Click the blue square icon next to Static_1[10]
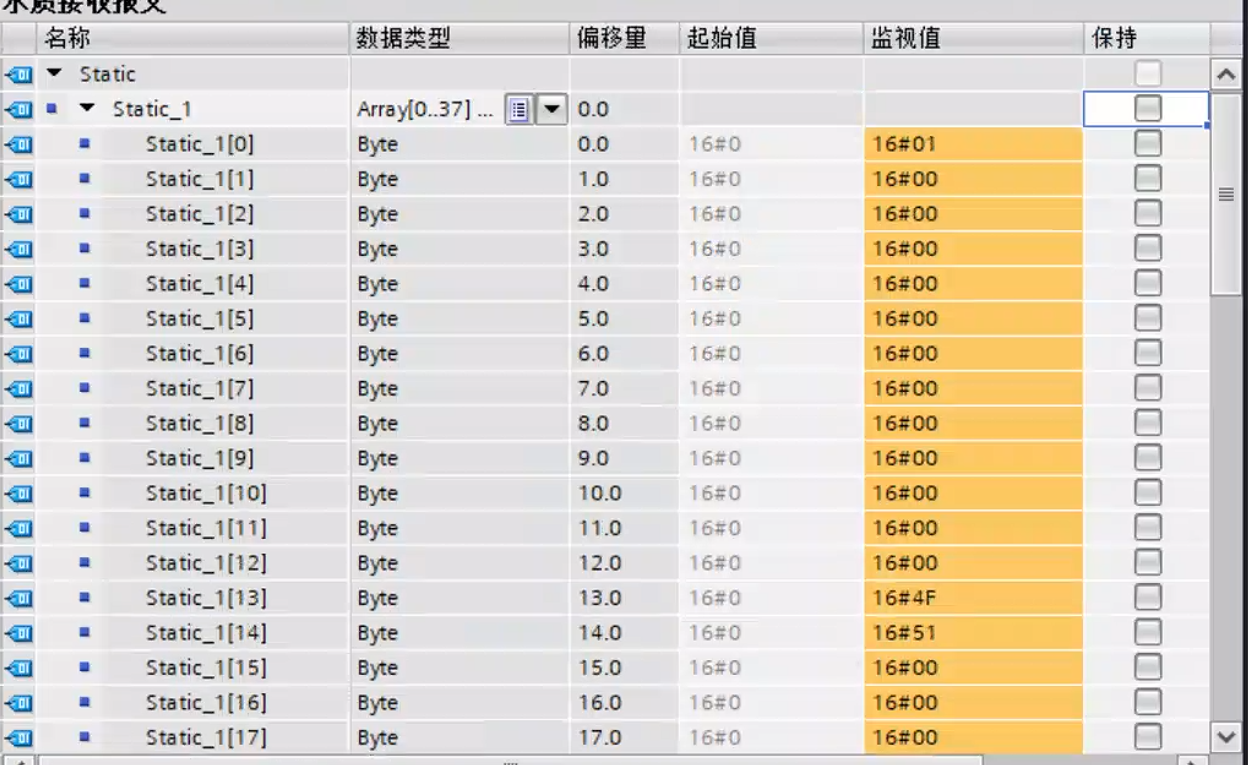This screenshot has height=765, width=1248. pyautogui.click(x=85, y=493)
